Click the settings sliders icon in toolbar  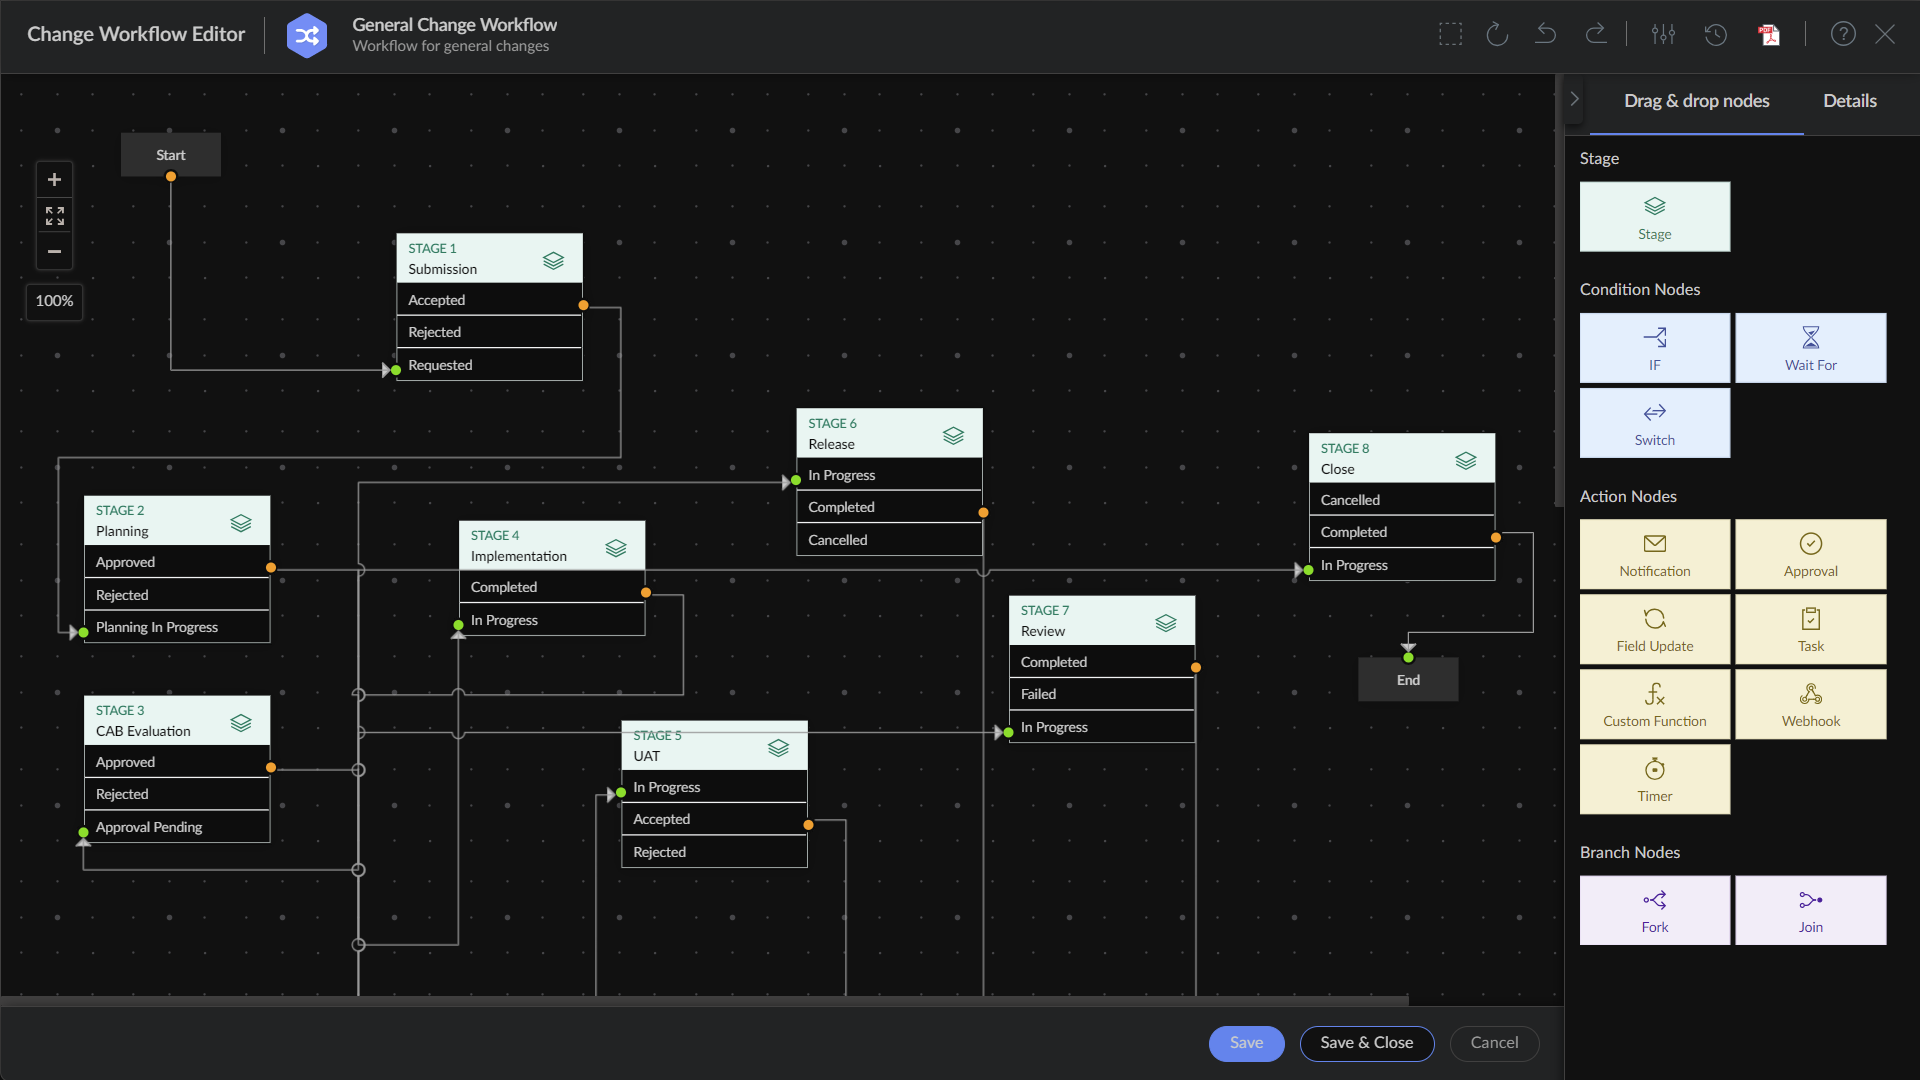point(1663,34)
